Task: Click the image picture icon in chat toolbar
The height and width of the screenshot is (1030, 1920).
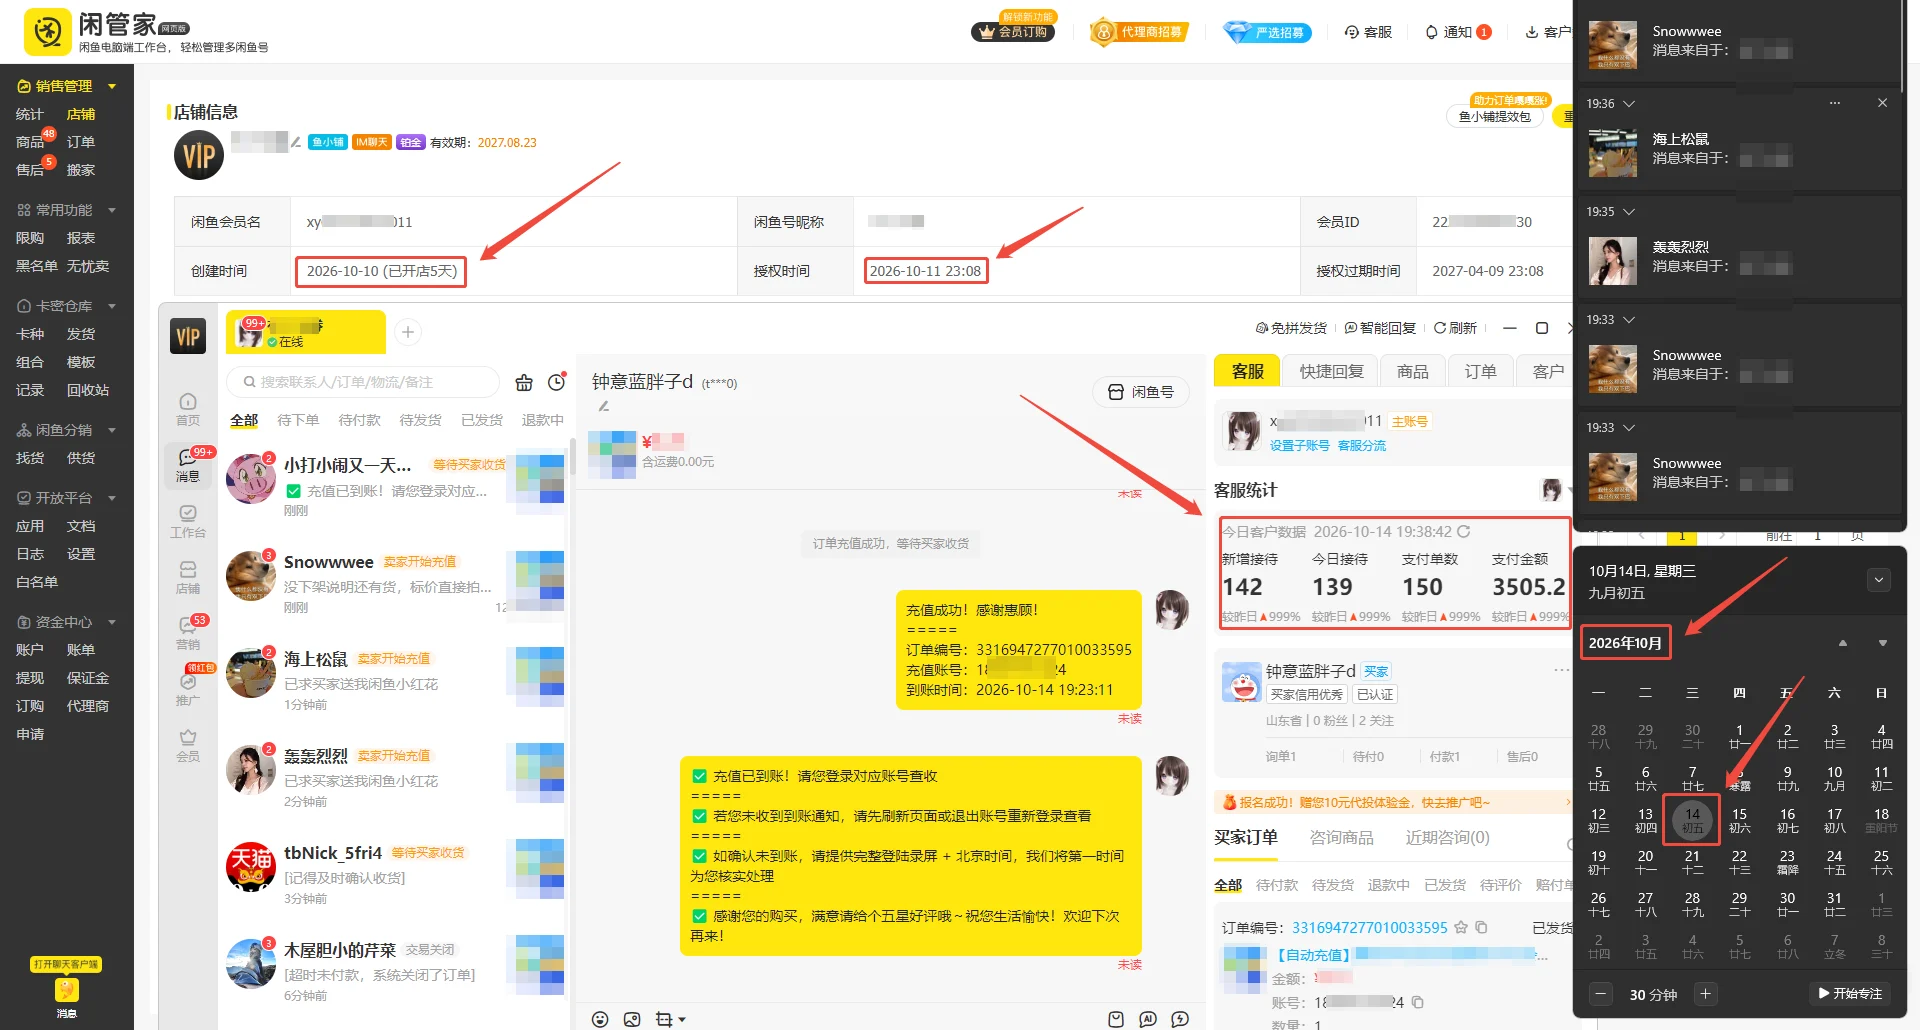Action: tap(632, 1019)
